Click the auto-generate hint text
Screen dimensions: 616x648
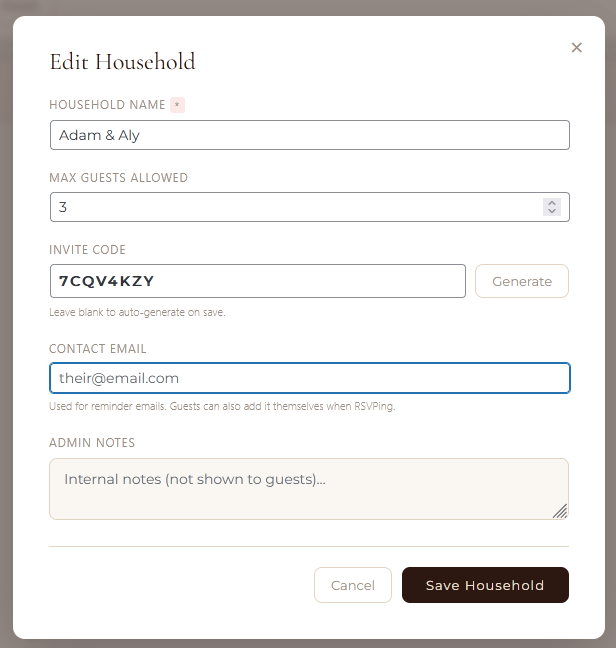[137, 312]
